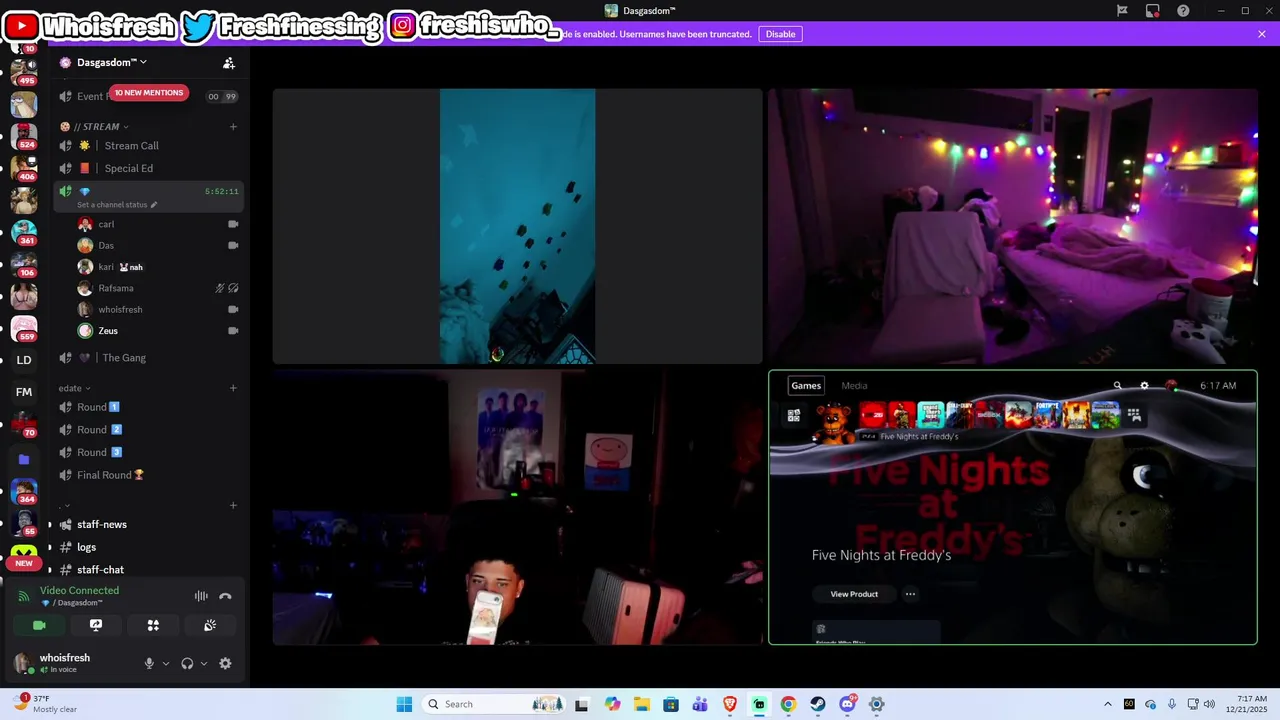Open the Discord help question mark icon
The image size is (1280, 720).
point(1184,11)
